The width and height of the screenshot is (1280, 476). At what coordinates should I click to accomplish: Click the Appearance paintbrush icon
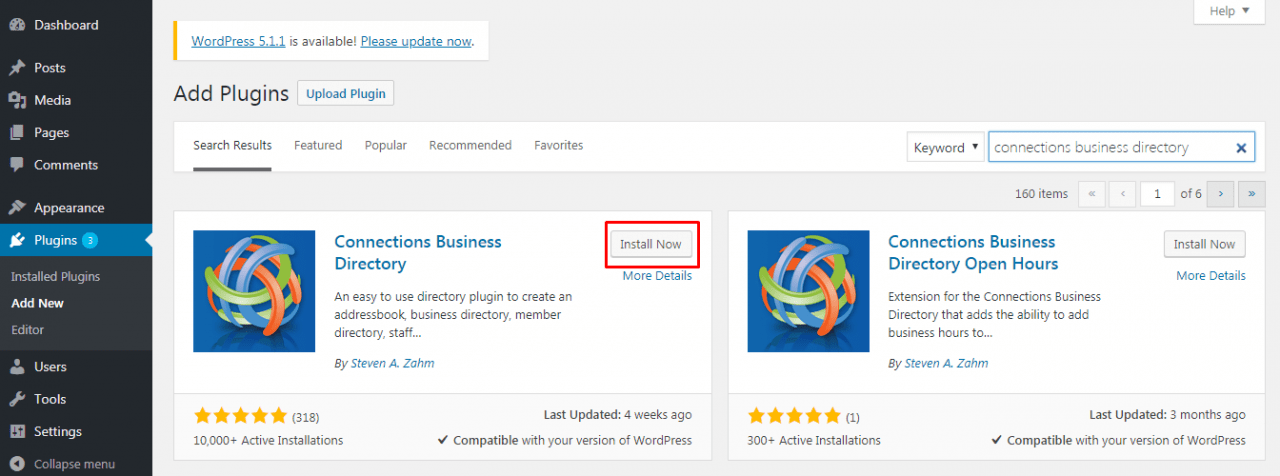pyautogui.click(x=17, y=208)
